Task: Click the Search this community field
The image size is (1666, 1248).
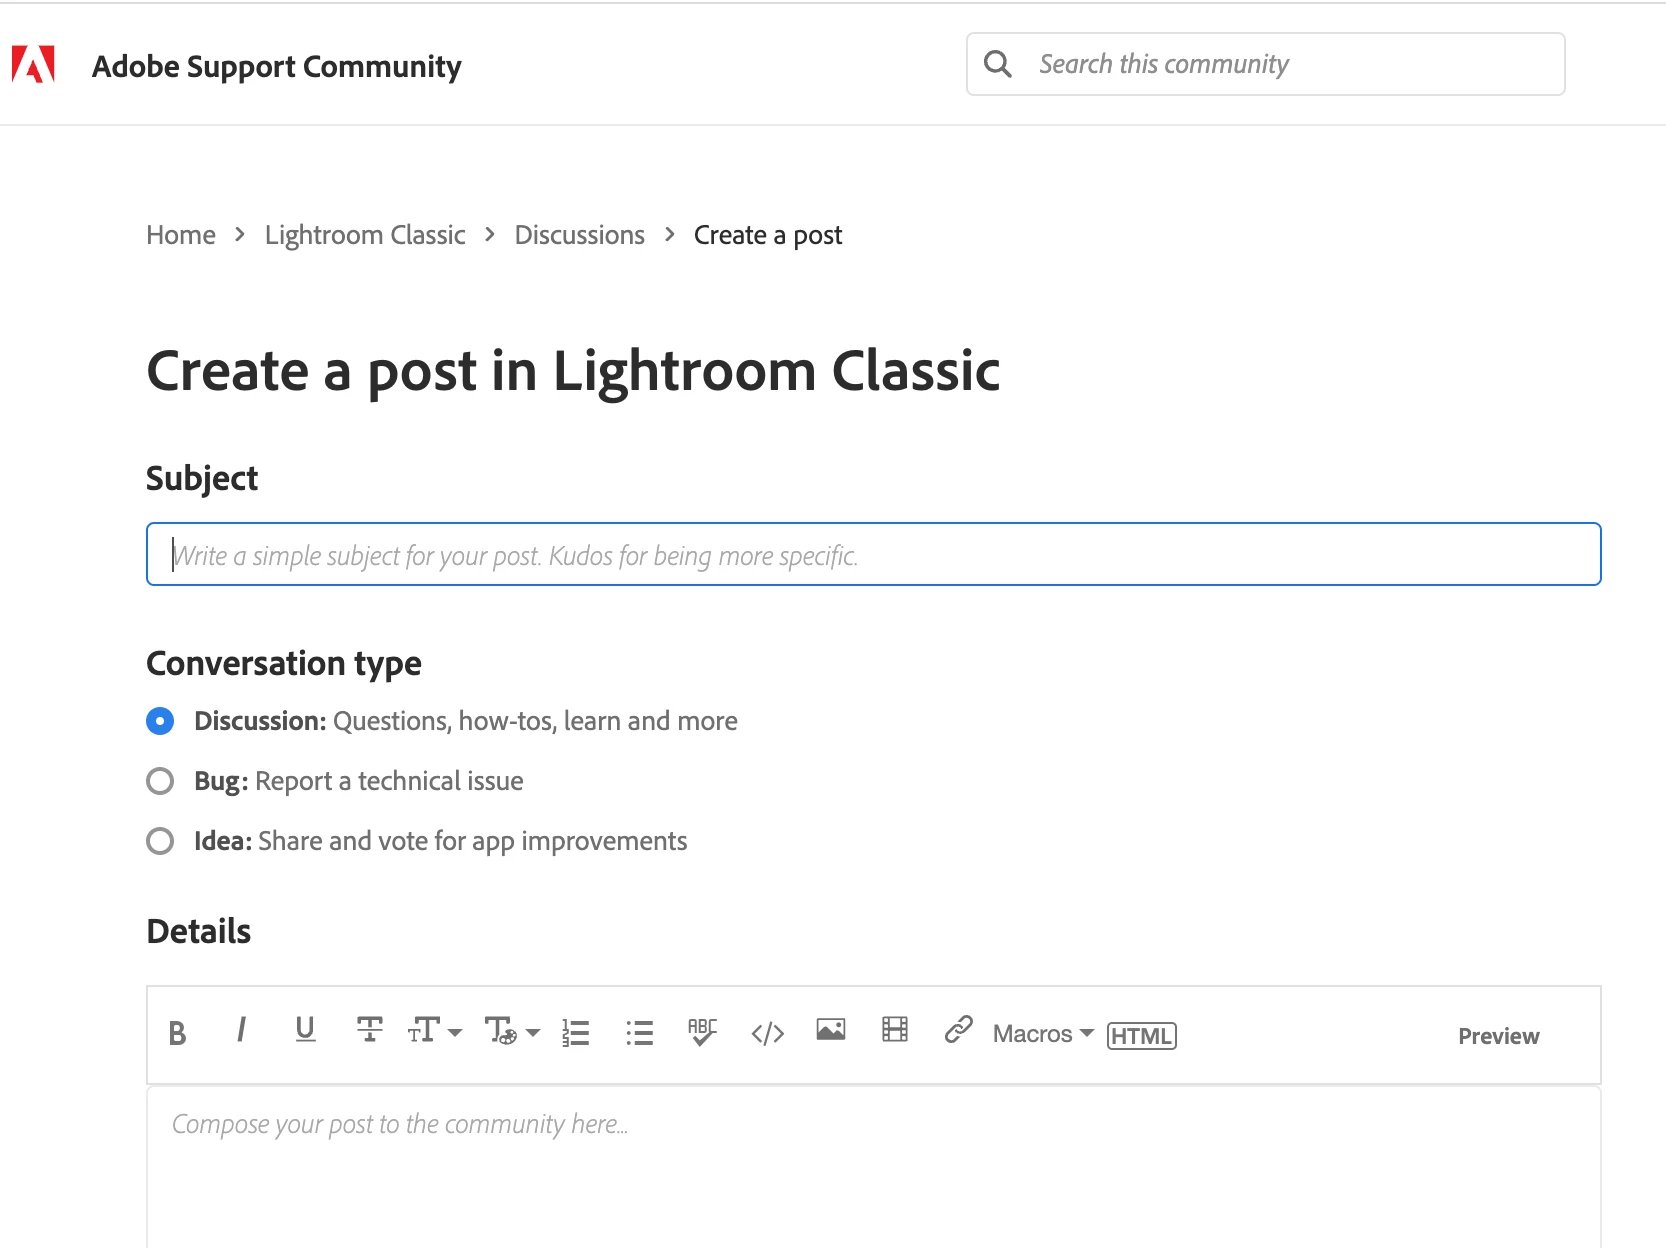Action: point(1265,64)
